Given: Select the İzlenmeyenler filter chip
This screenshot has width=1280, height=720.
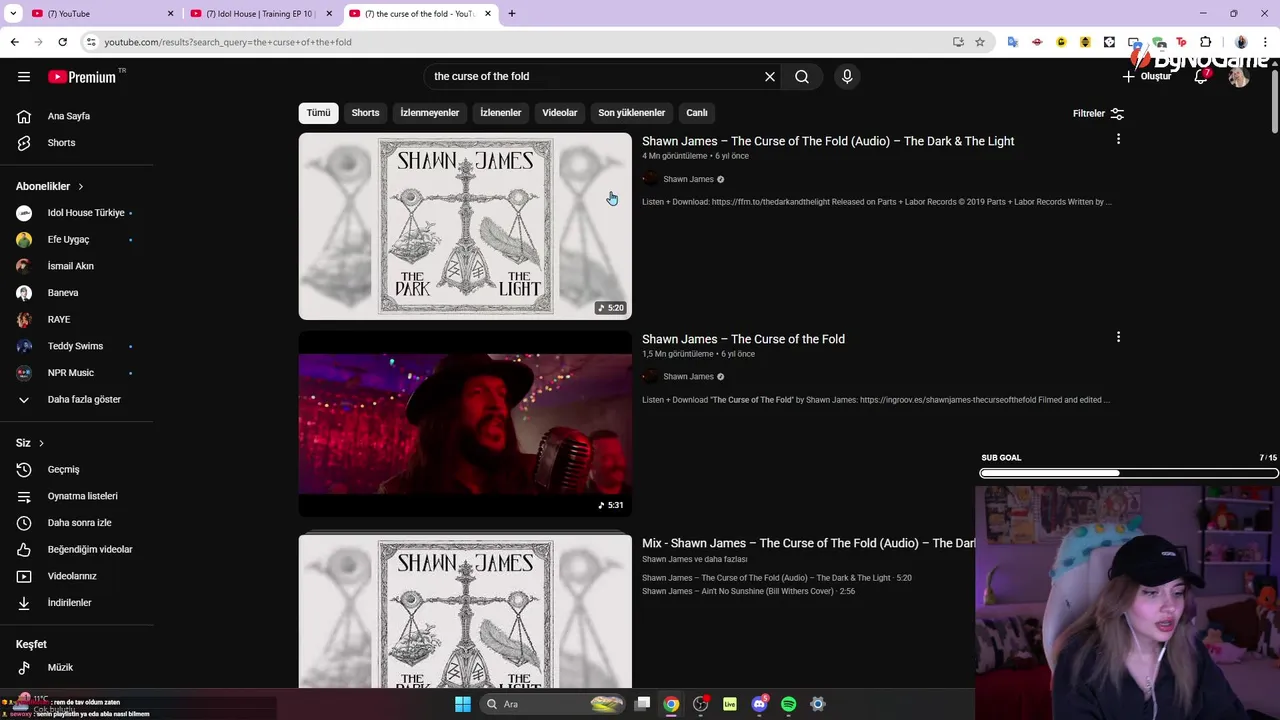Looking at the screenshot, I should pyautogui.click(x=430, y=113).
